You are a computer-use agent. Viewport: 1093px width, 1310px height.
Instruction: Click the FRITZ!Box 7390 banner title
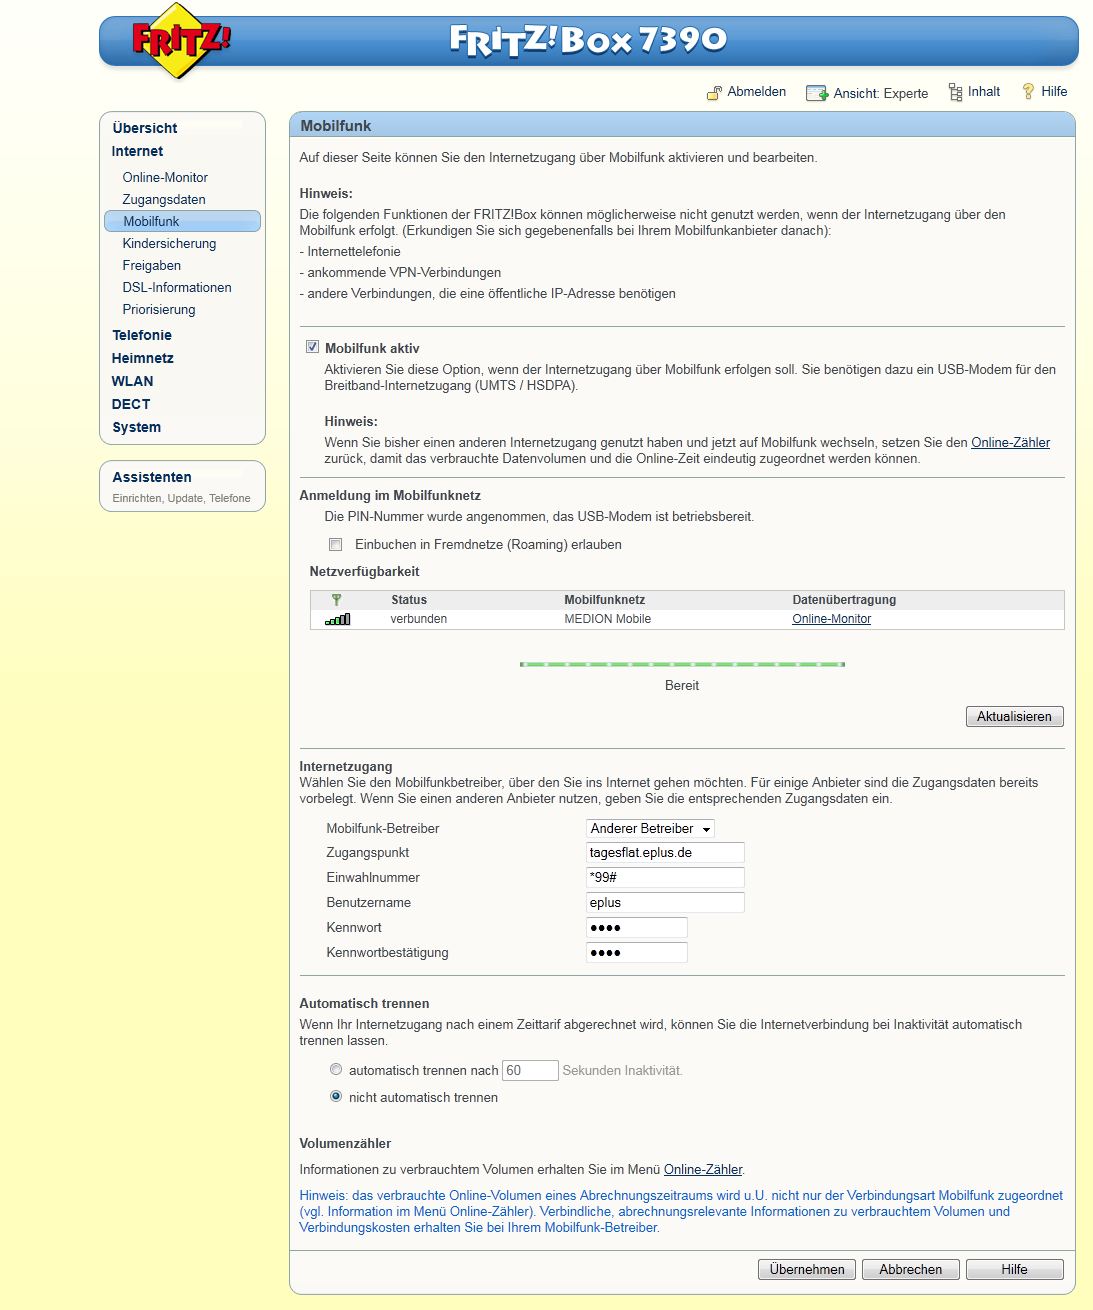[588, 40]
